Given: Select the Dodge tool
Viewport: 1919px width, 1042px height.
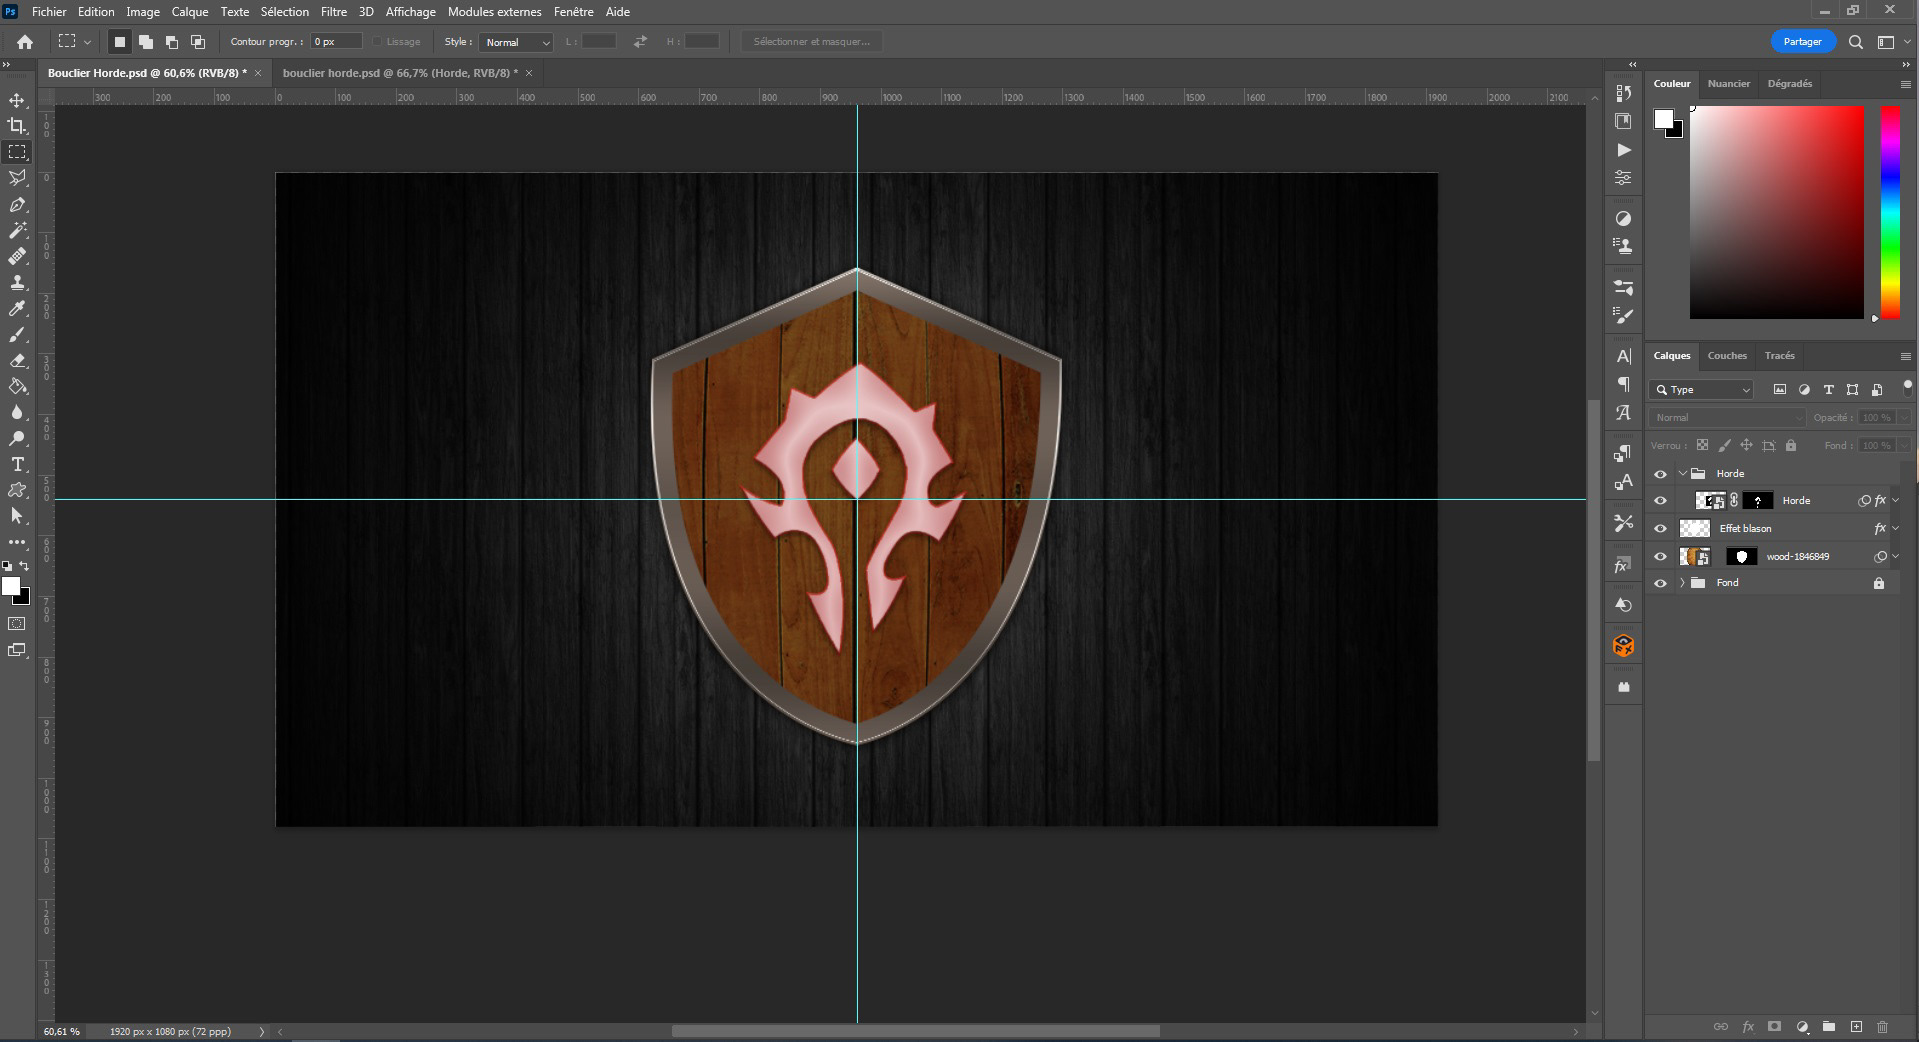Looking at the screenshot, I should coord(17,439).
